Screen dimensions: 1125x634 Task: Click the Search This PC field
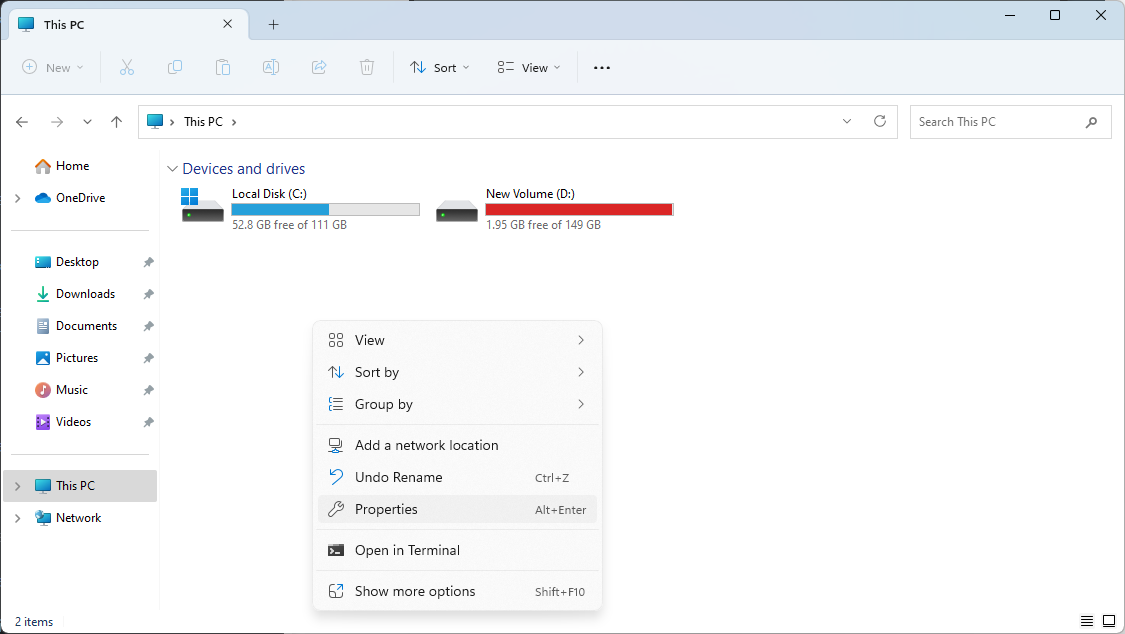tap(997, 122)
